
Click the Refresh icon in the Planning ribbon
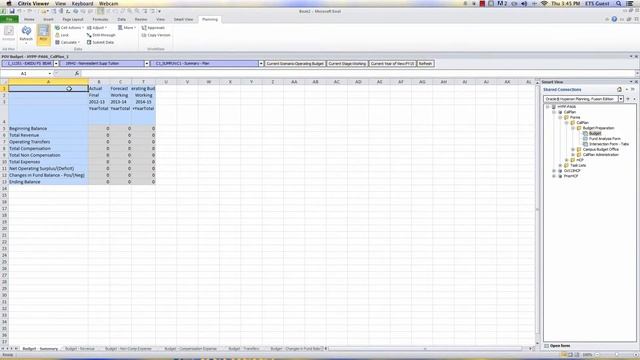click(x=26, y=32)
